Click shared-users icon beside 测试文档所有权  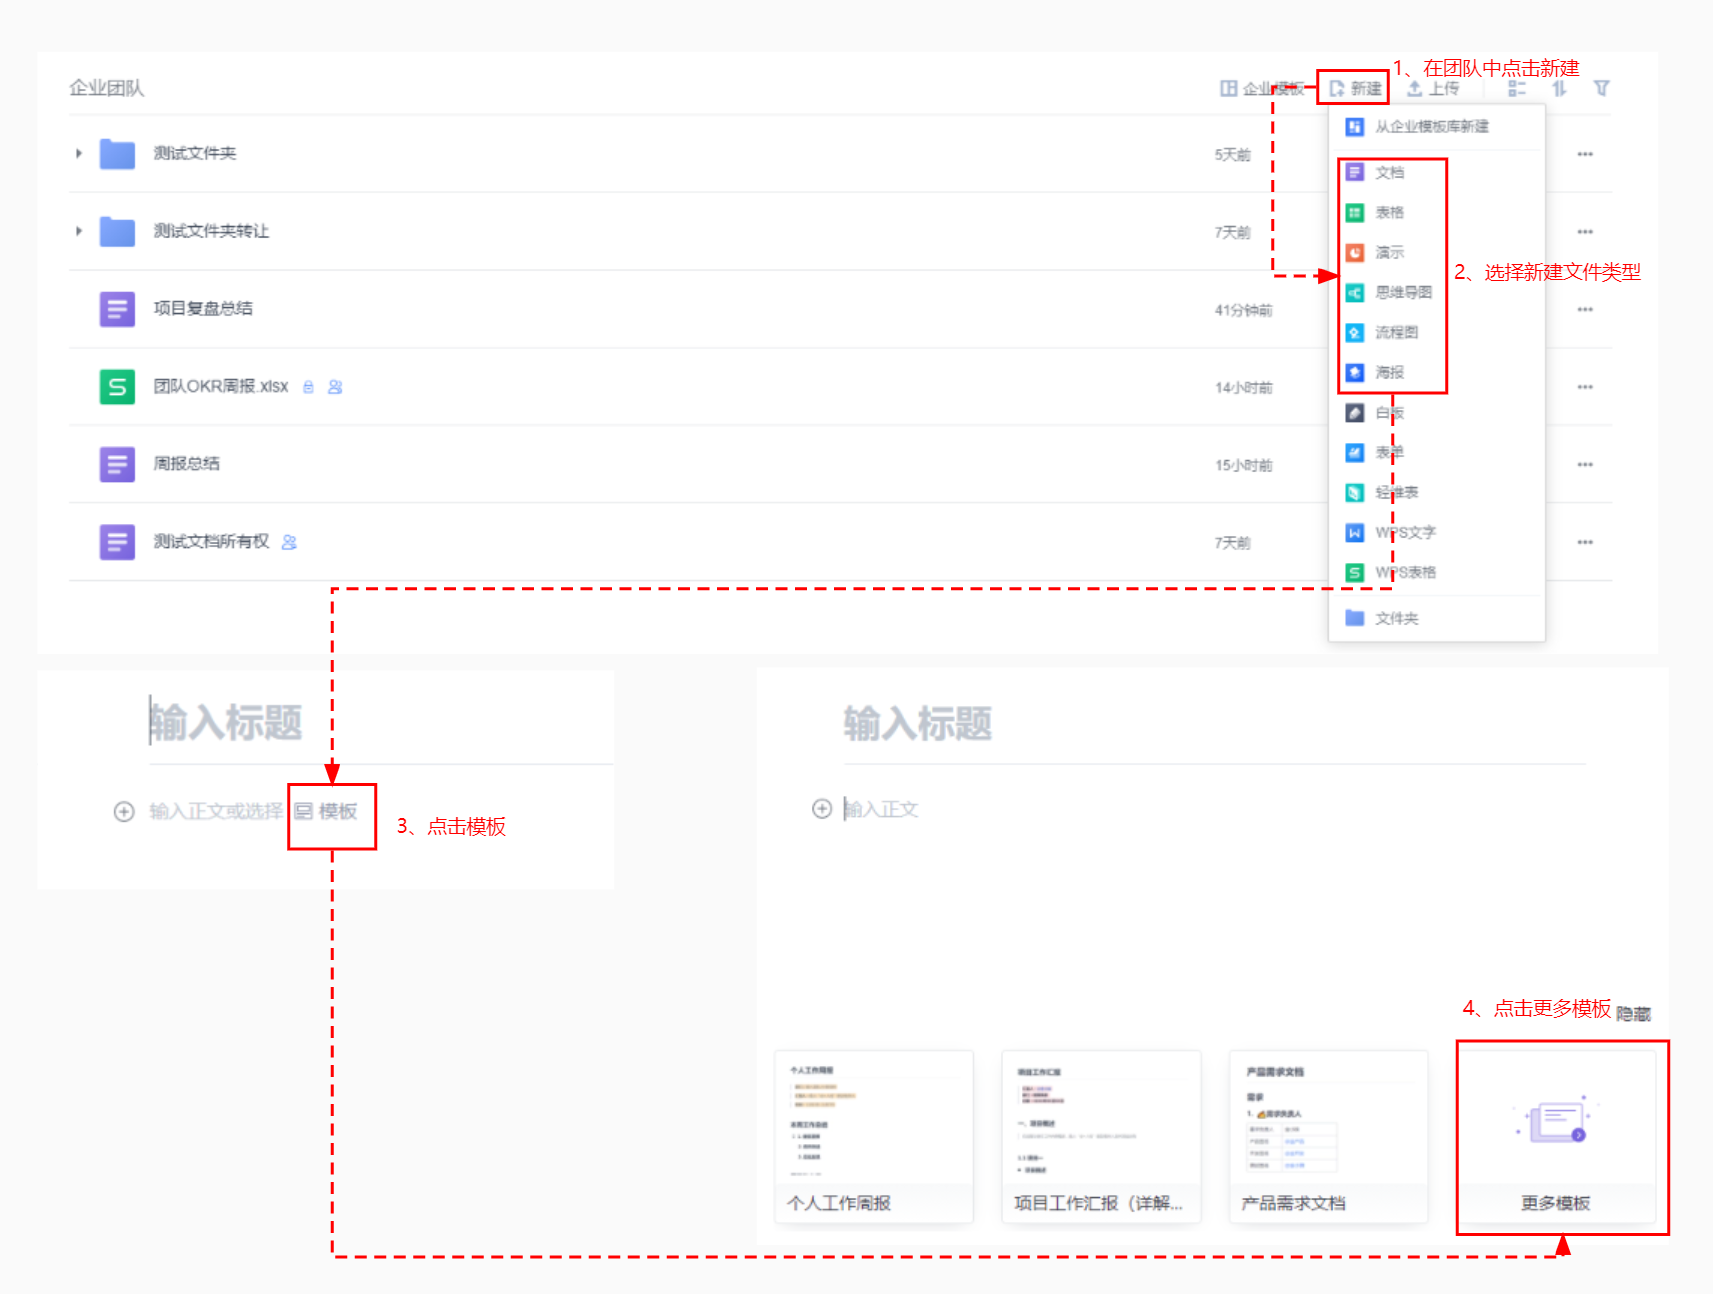coord(289,542)
